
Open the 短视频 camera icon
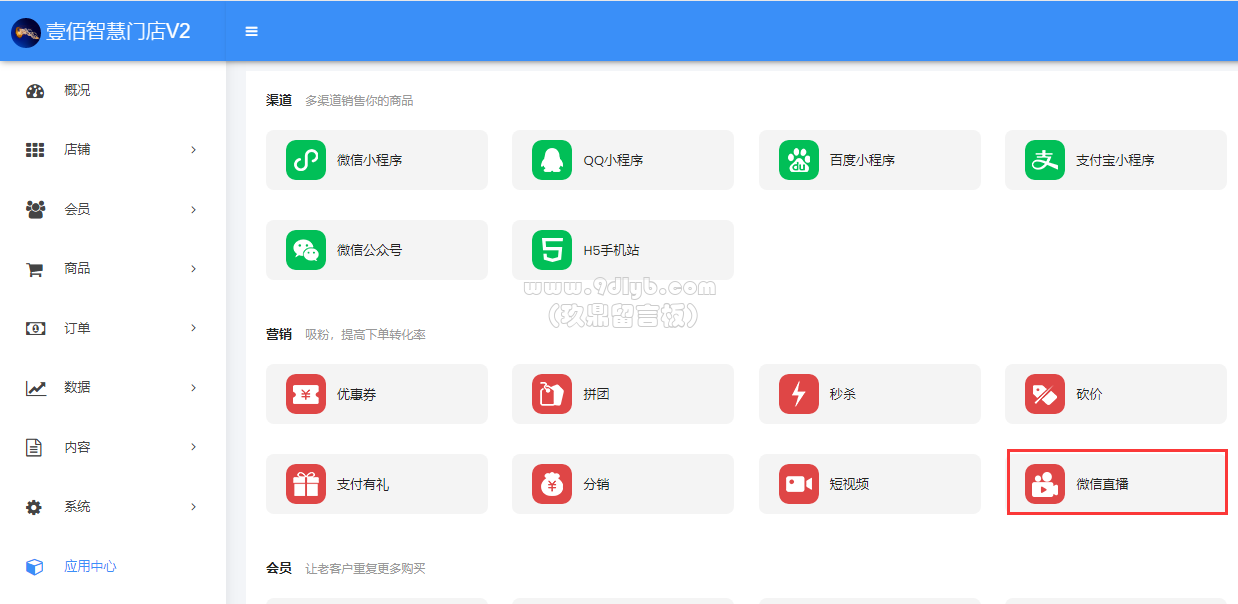point(799,484)
